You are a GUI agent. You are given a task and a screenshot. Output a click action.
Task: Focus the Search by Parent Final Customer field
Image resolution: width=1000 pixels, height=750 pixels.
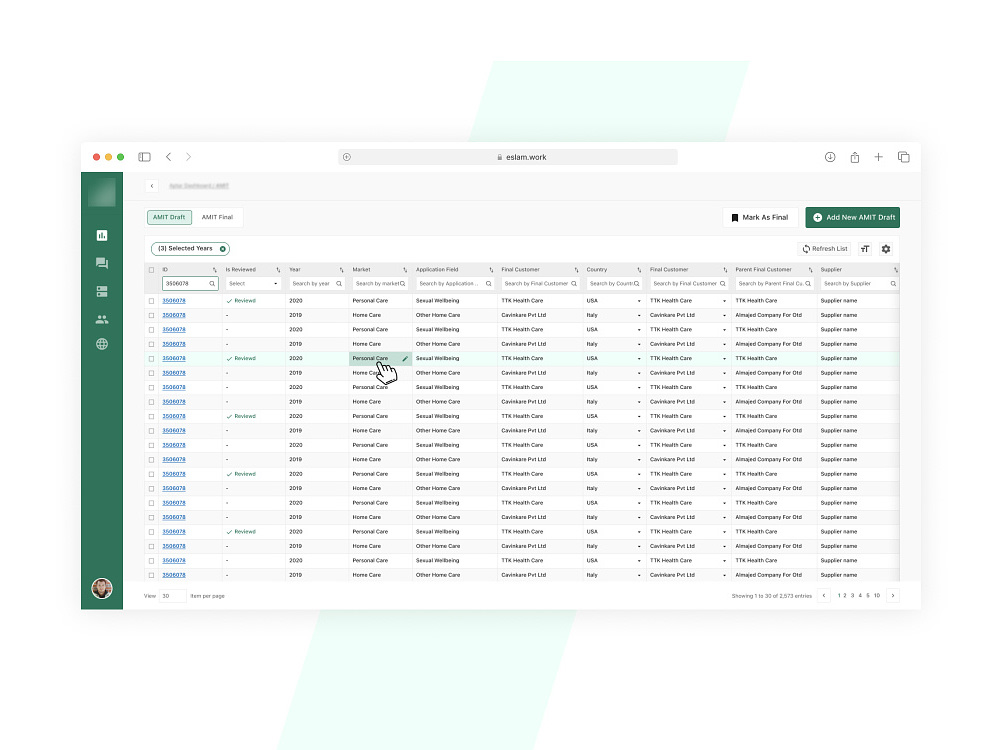click(775, 284)
